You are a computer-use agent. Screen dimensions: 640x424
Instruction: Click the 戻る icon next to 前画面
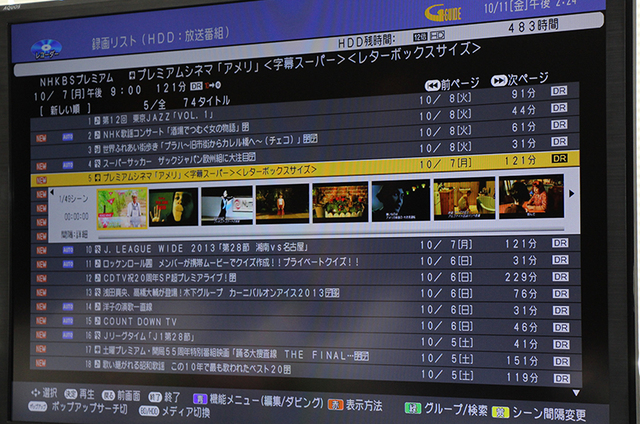tap(108, 395)
